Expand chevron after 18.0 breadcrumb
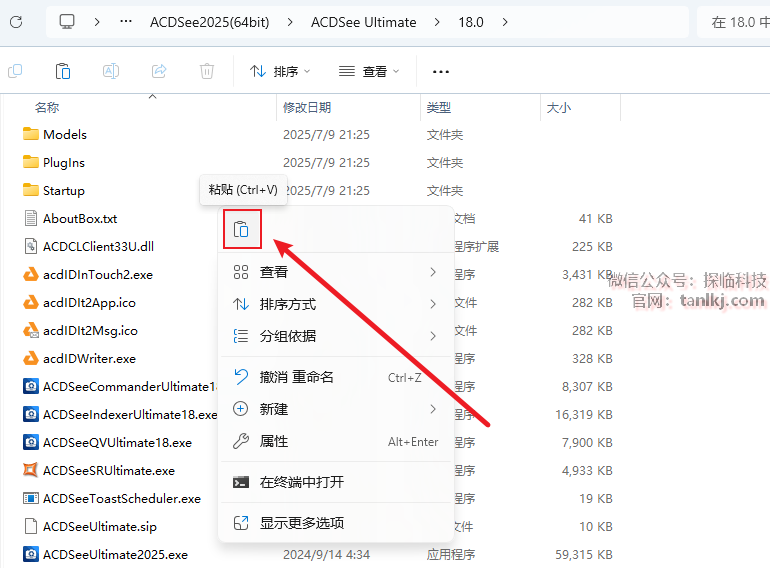770x573 pixels. [505, 22]
